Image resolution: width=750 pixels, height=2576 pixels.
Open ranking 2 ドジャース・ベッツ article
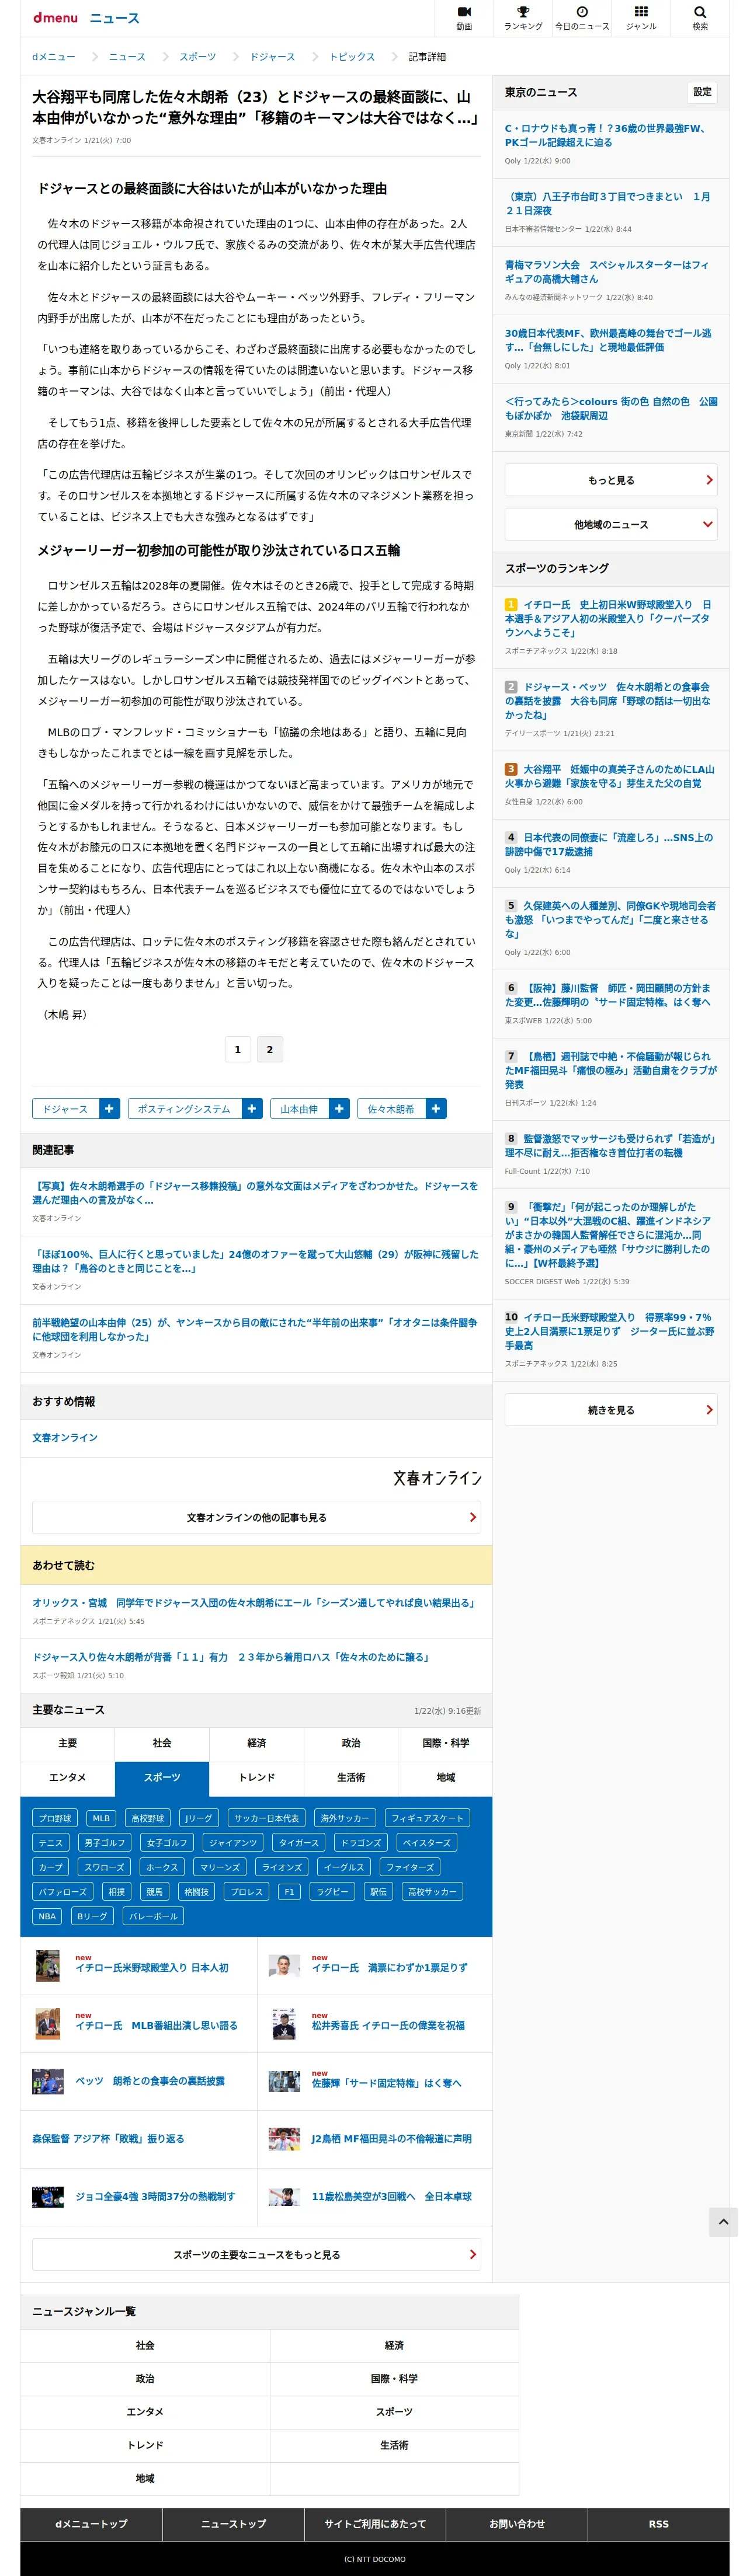[x=608, y=700]
